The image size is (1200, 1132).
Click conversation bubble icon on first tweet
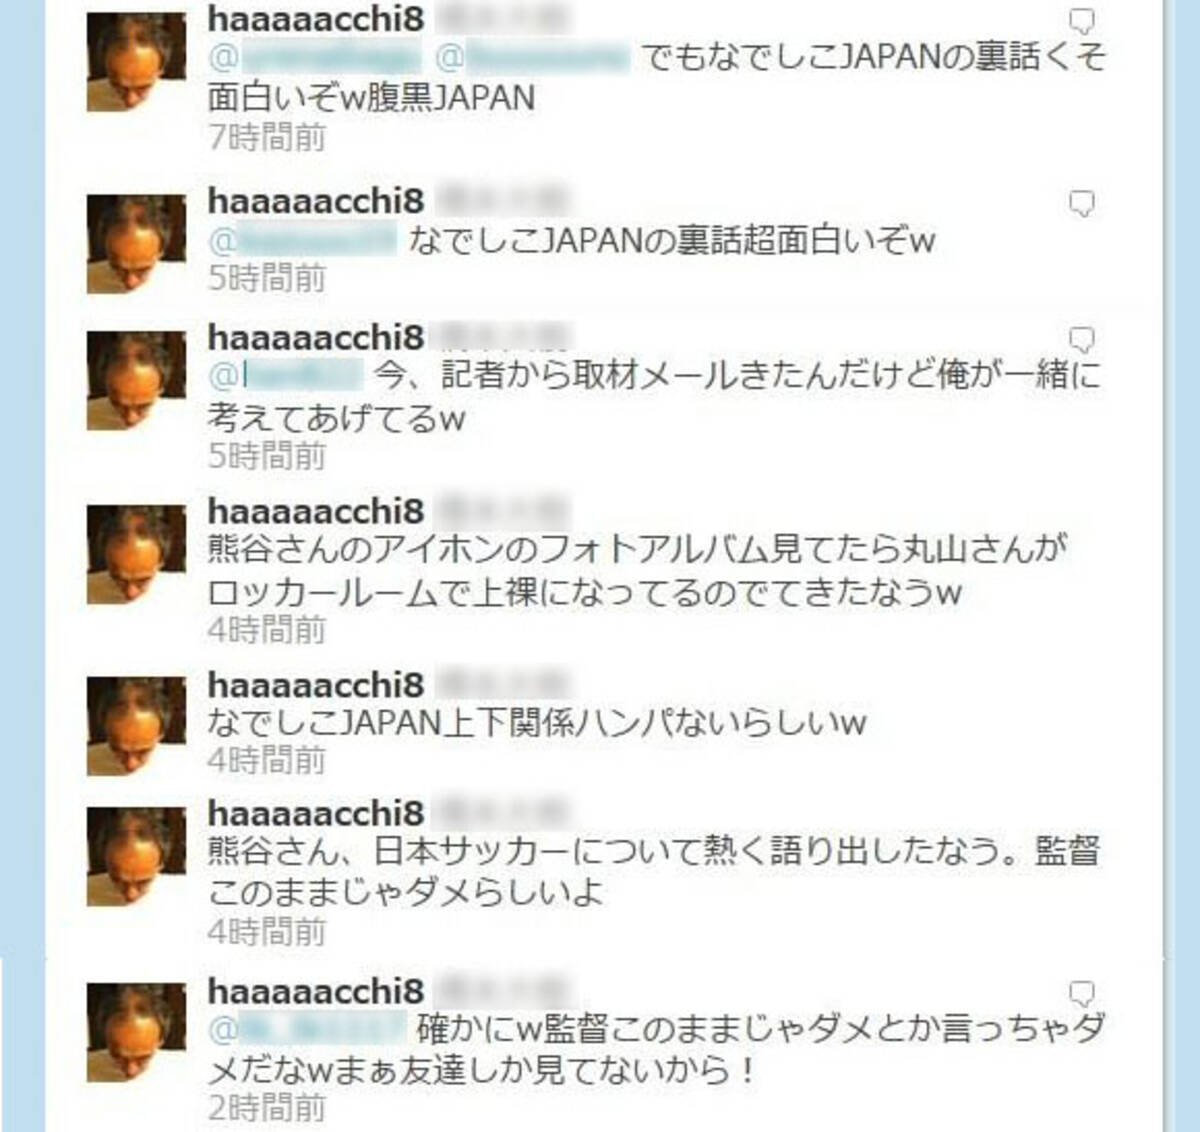[1082, 21]
